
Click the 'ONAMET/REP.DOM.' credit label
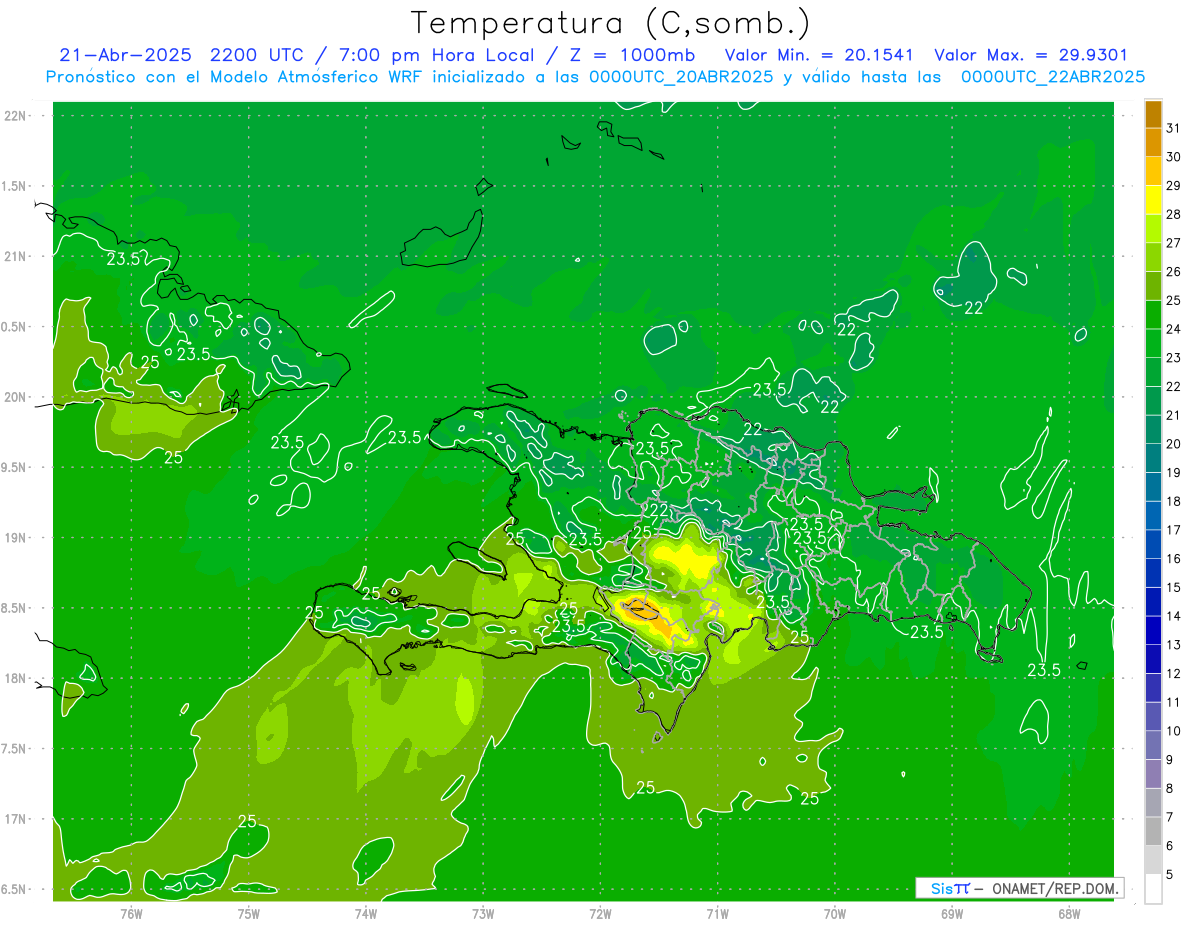click(x=1056, y=888)
